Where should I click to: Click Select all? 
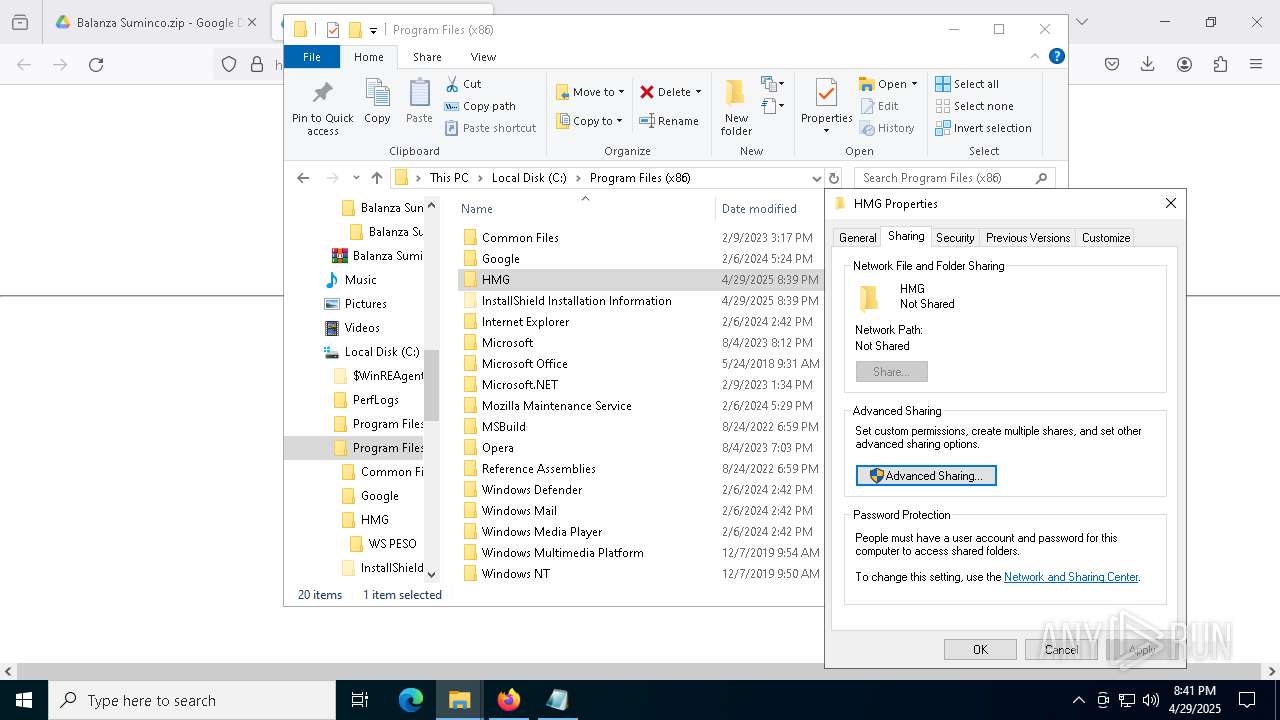(x=967, y=84)
